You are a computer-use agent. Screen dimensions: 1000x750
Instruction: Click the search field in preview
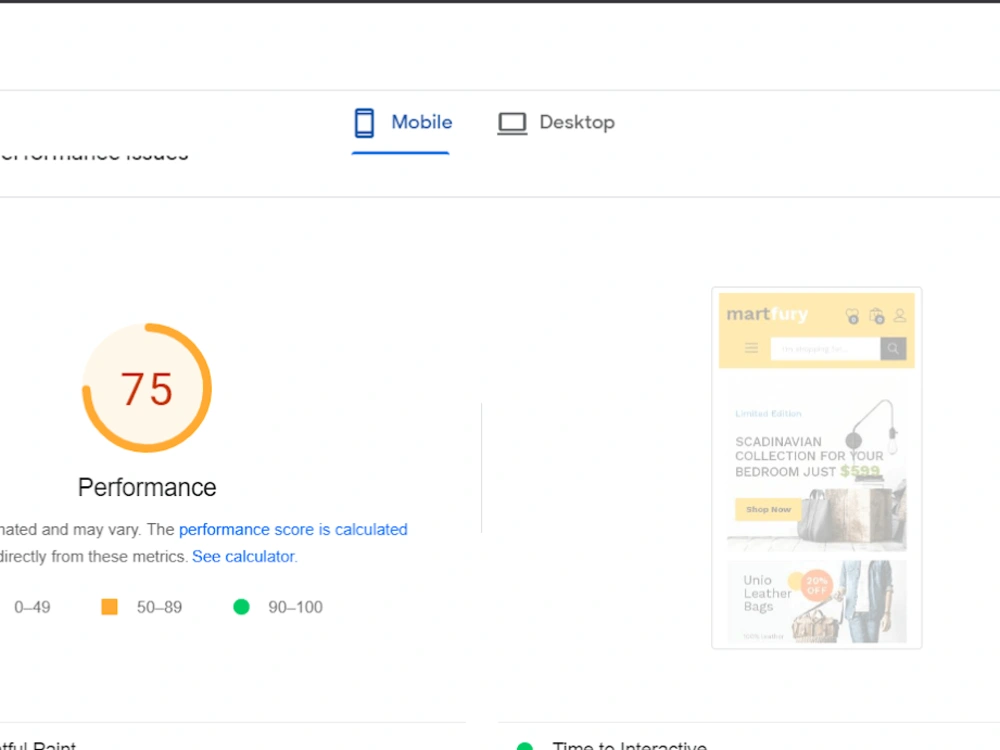pyautogui.click(x=825, y=349)
